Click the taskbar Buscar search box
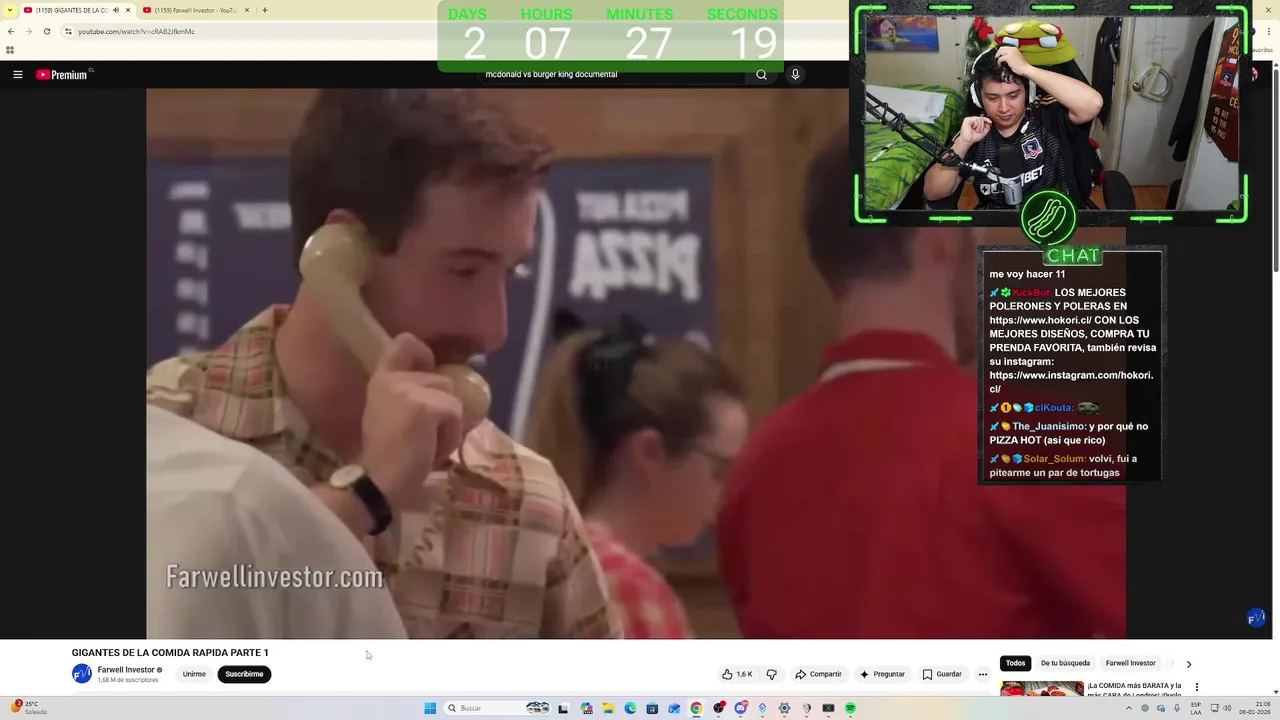Image resolution: width=1280 pixels, height=720 pixels. point(498,708)
